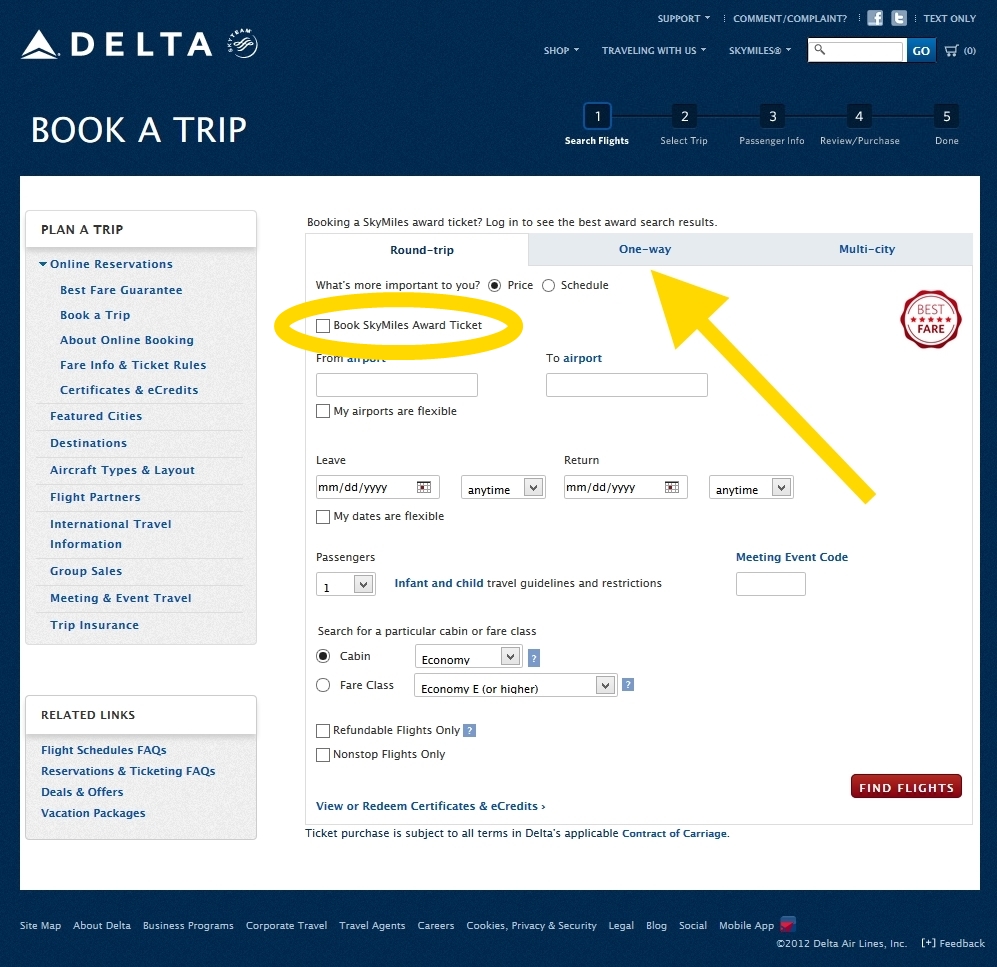Enable Book SkyMiles Award Ticket checkbox
This screenshot has width=997, height=967.
pos(323,326)
